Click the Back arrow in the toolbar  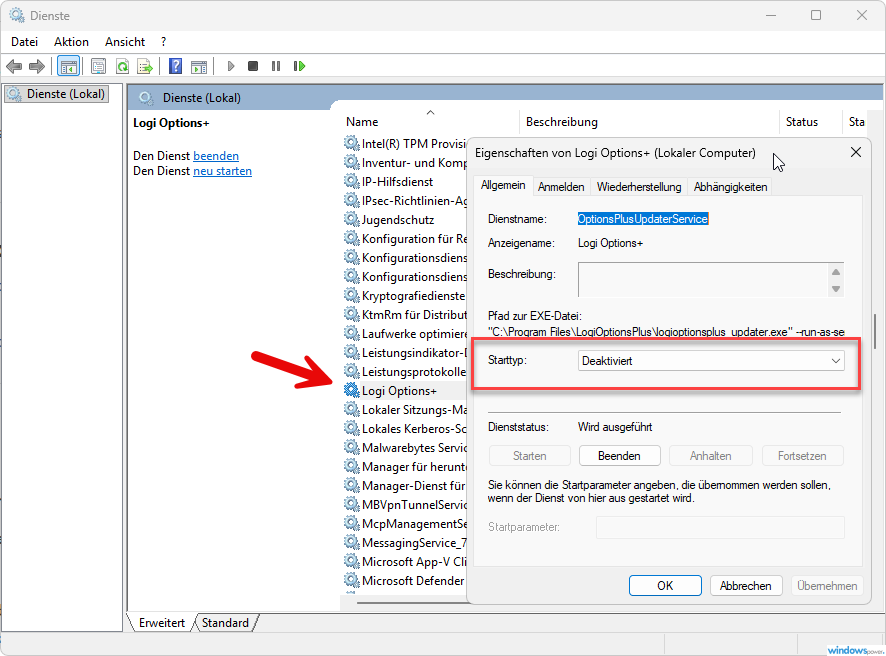pyautogui.click(x=14, y=67)
